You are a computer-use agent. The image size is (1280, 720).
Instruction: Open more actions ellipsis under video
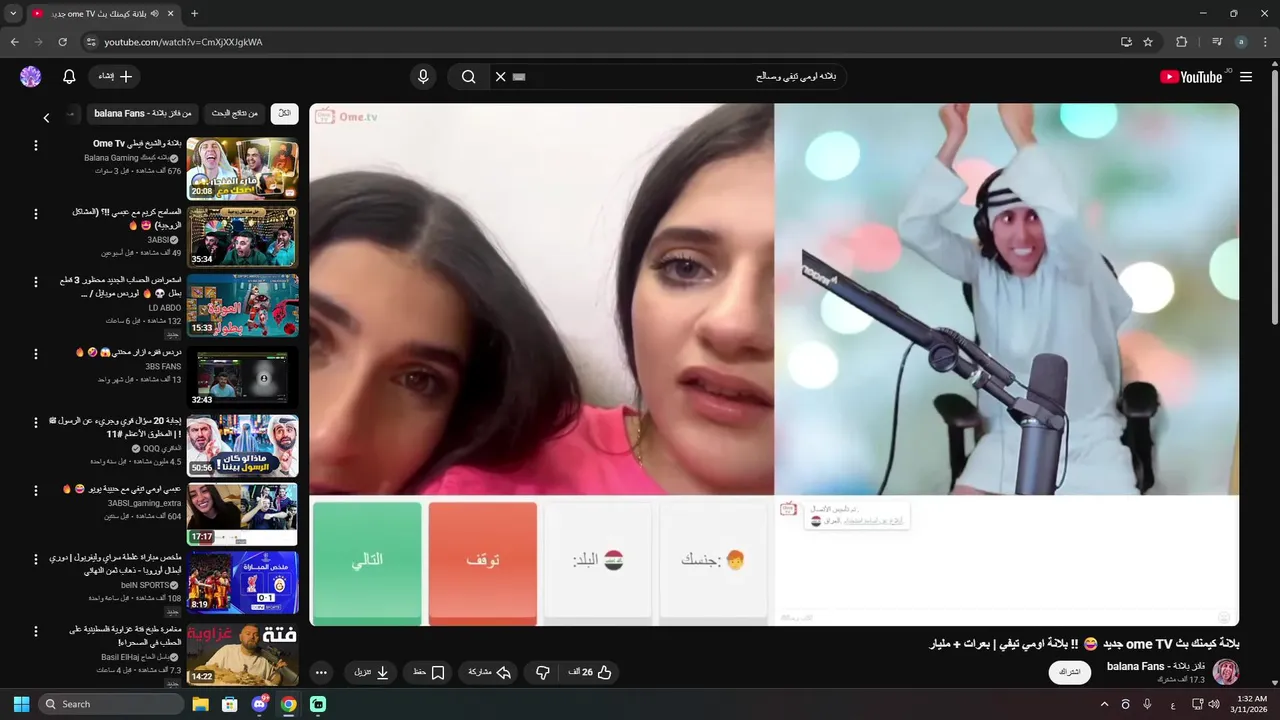(321, 673)
